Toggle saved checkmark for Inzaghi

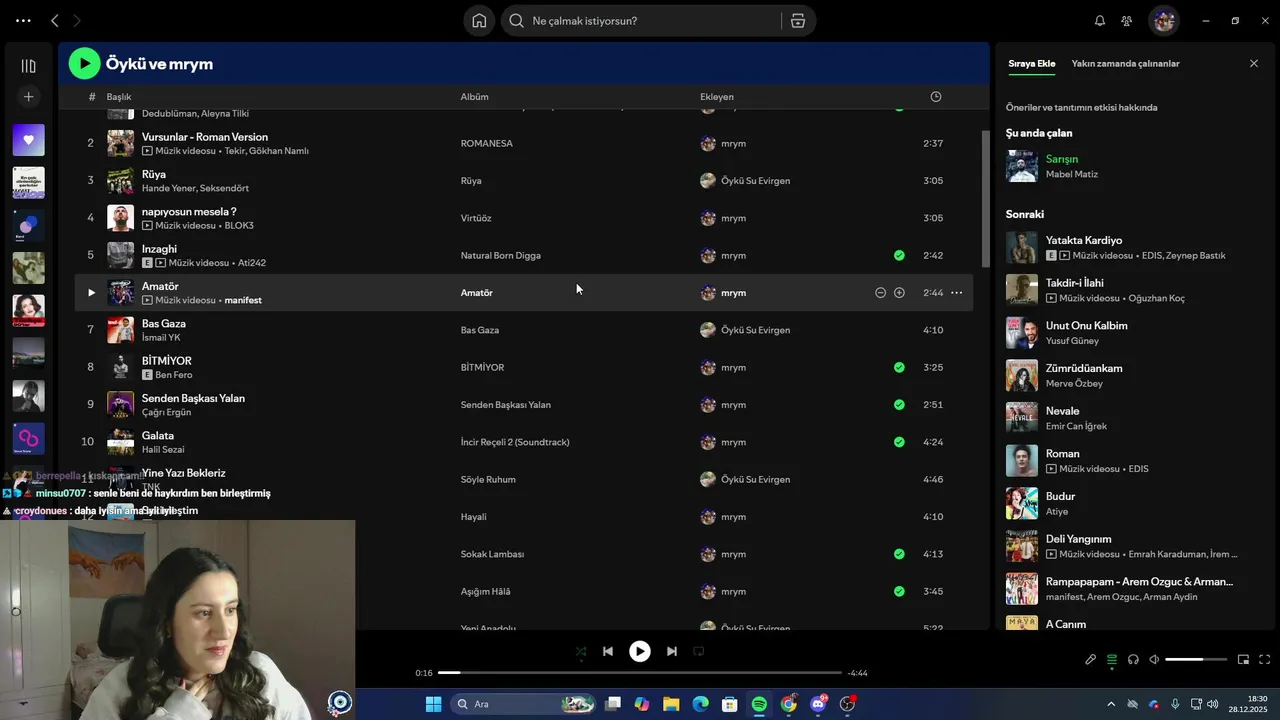tap(899, 255)
